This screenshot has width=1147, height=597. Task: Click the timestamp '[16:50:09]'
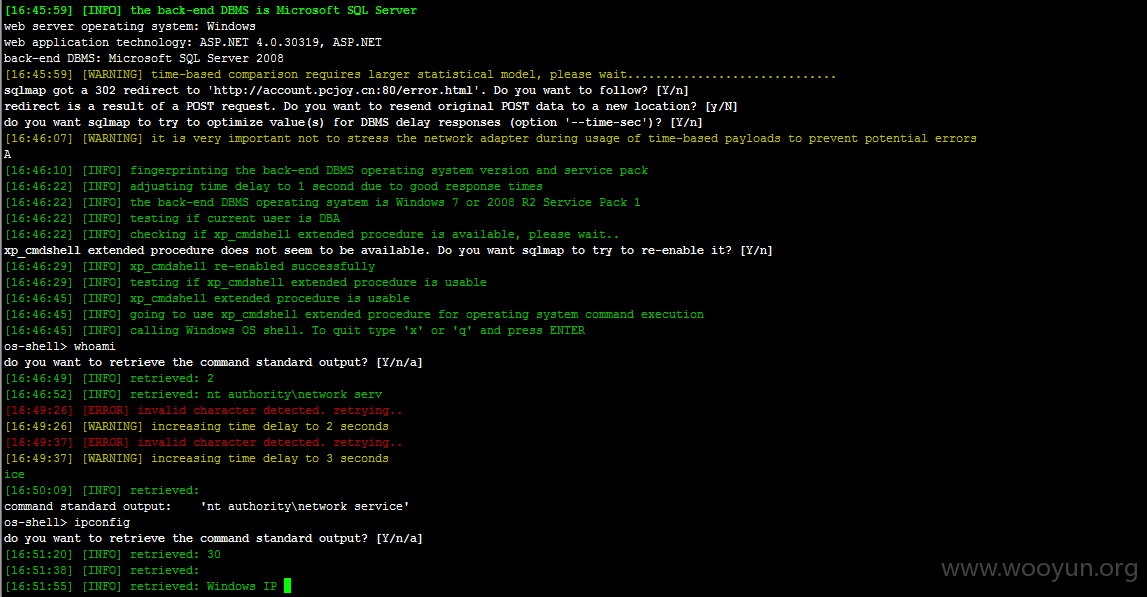pyautogui.click(x=39, y=491)
